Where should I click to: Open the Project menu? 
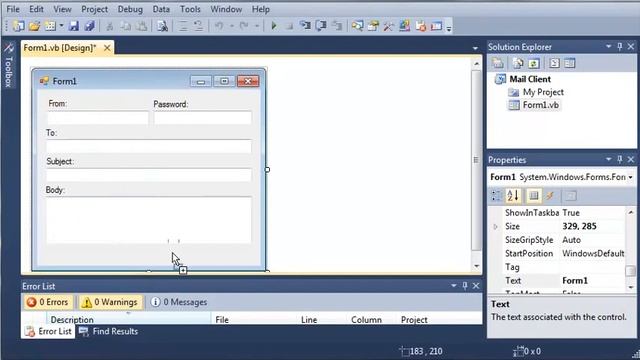(94, 9)
